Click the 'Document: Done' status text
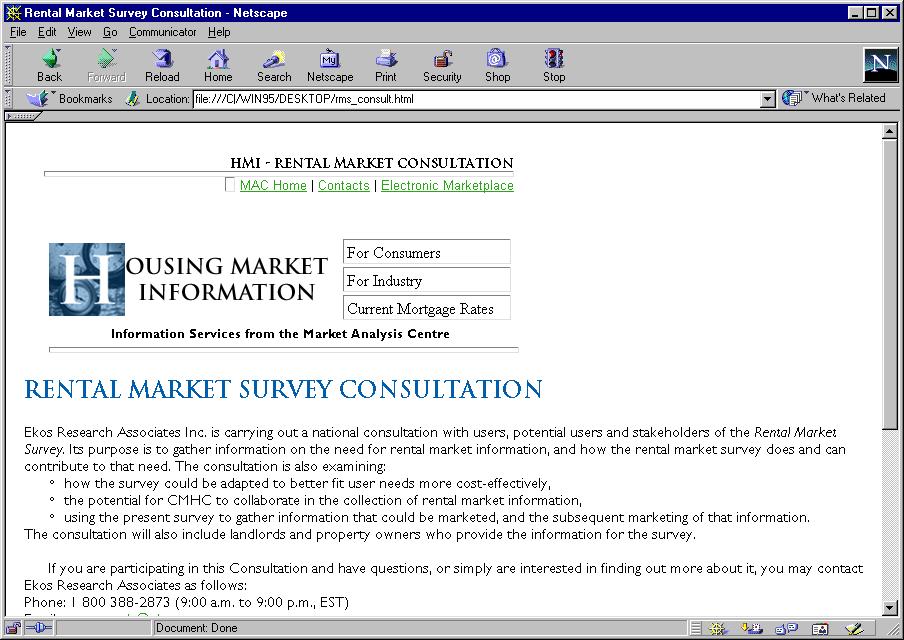This screenshot has height=640, width=904. coord(197,628)
